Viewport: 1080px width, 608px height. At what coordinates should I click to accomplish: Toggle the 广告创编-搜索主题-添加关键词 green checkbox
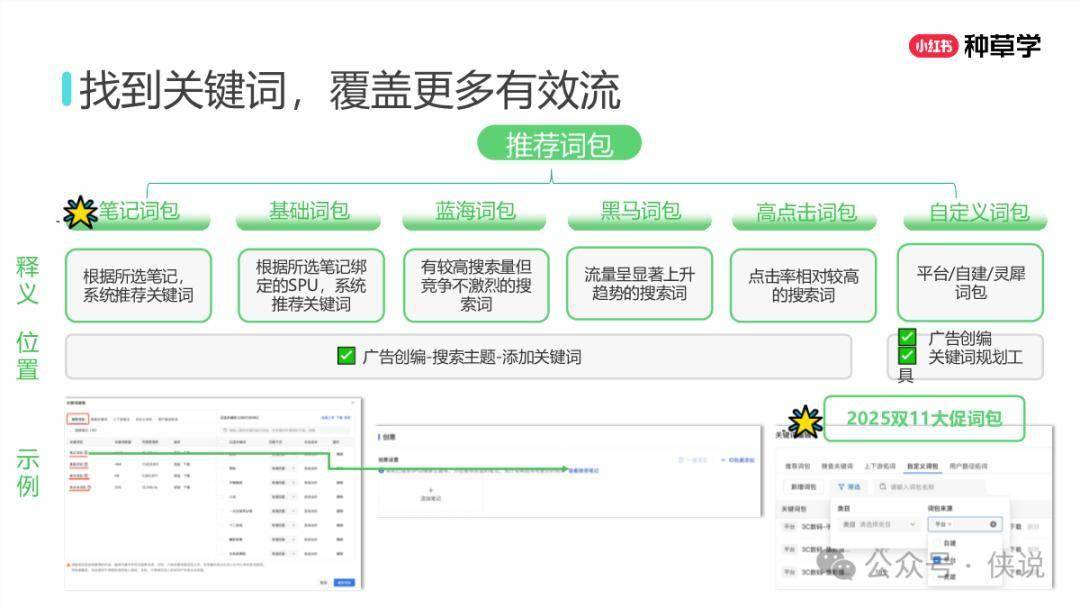[x=346, y=356]
